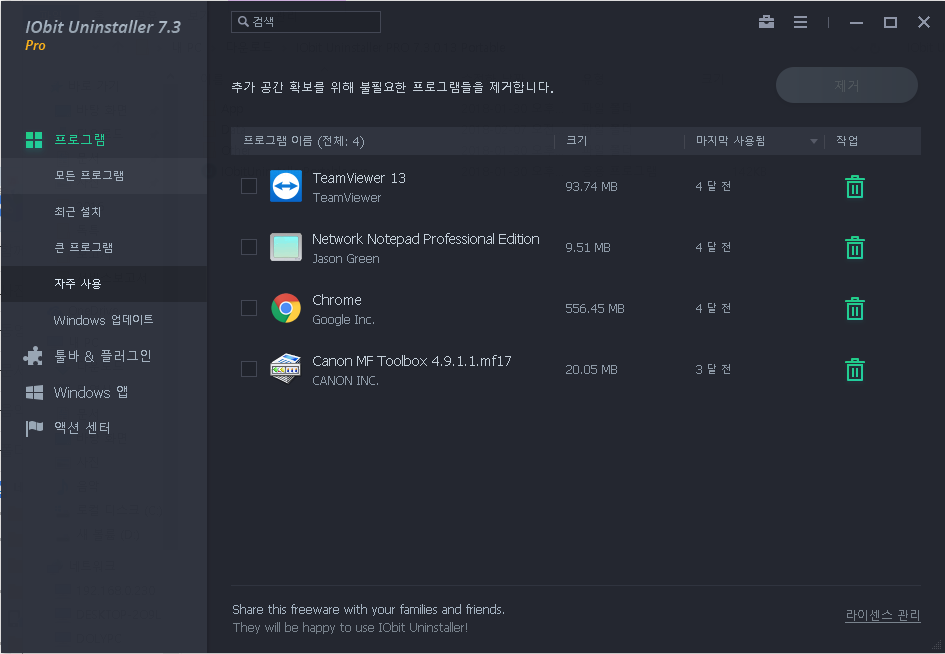
Task: Click the Share this freeware message
Action: point(369,609)
